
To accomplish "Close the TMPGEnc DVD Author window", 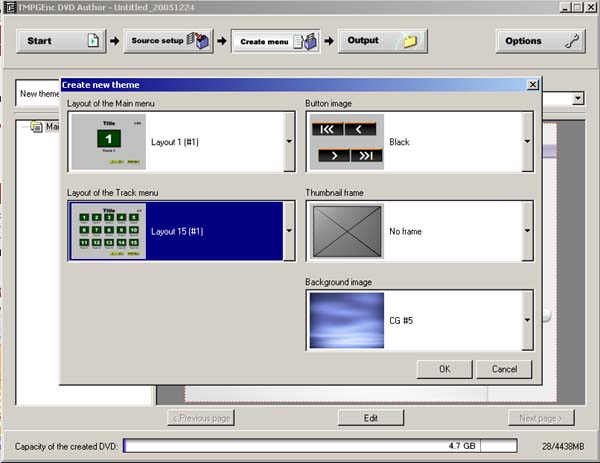I will [591, 7].
